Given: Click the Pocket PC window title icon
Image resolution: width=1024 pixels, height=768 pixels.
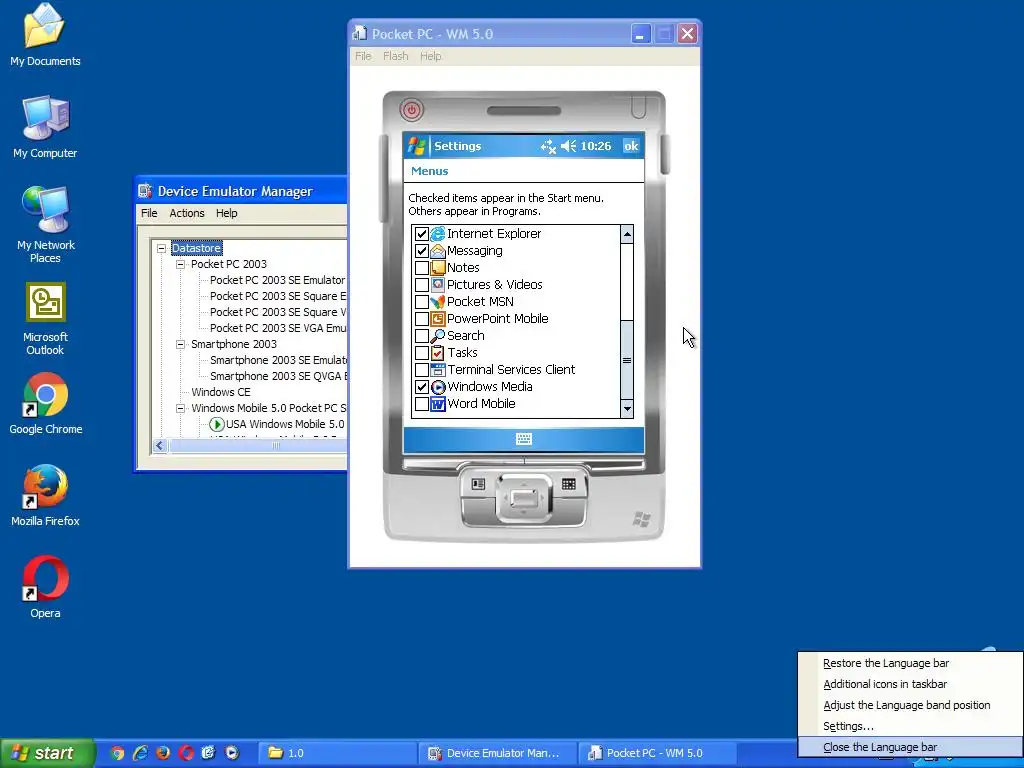Looking at the screenshot, I should (359, 33).
